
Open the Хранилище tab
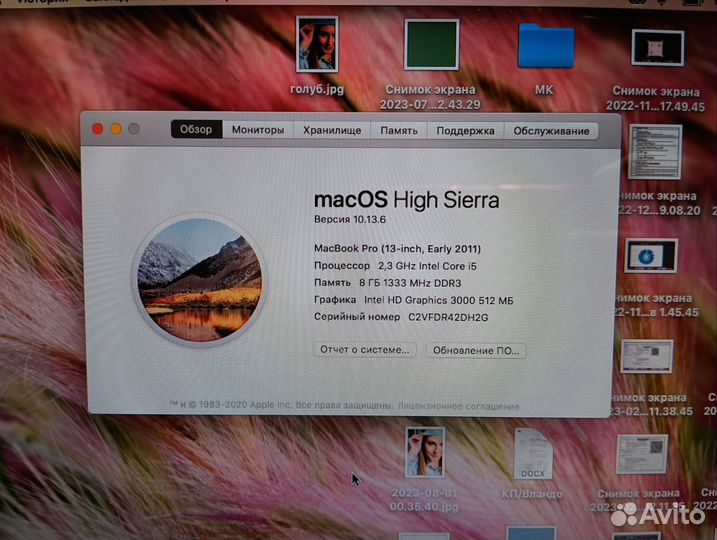click(332, 130)
